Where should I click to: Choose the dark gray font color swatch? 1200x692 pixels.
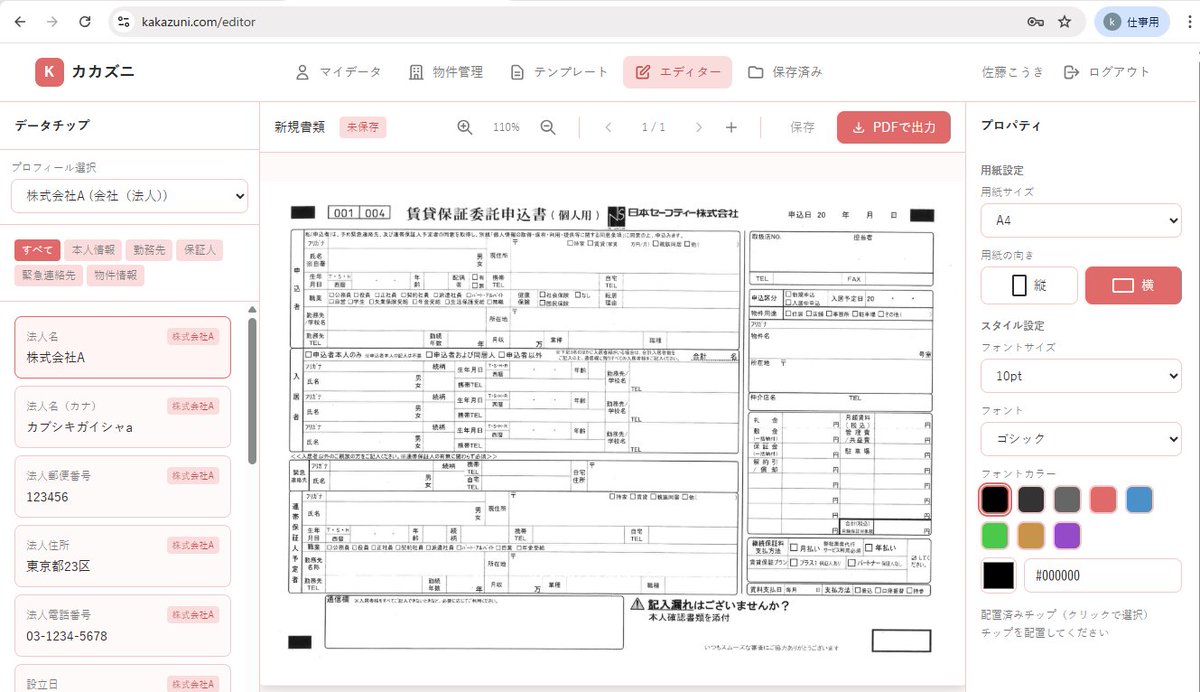[1031, 499]
